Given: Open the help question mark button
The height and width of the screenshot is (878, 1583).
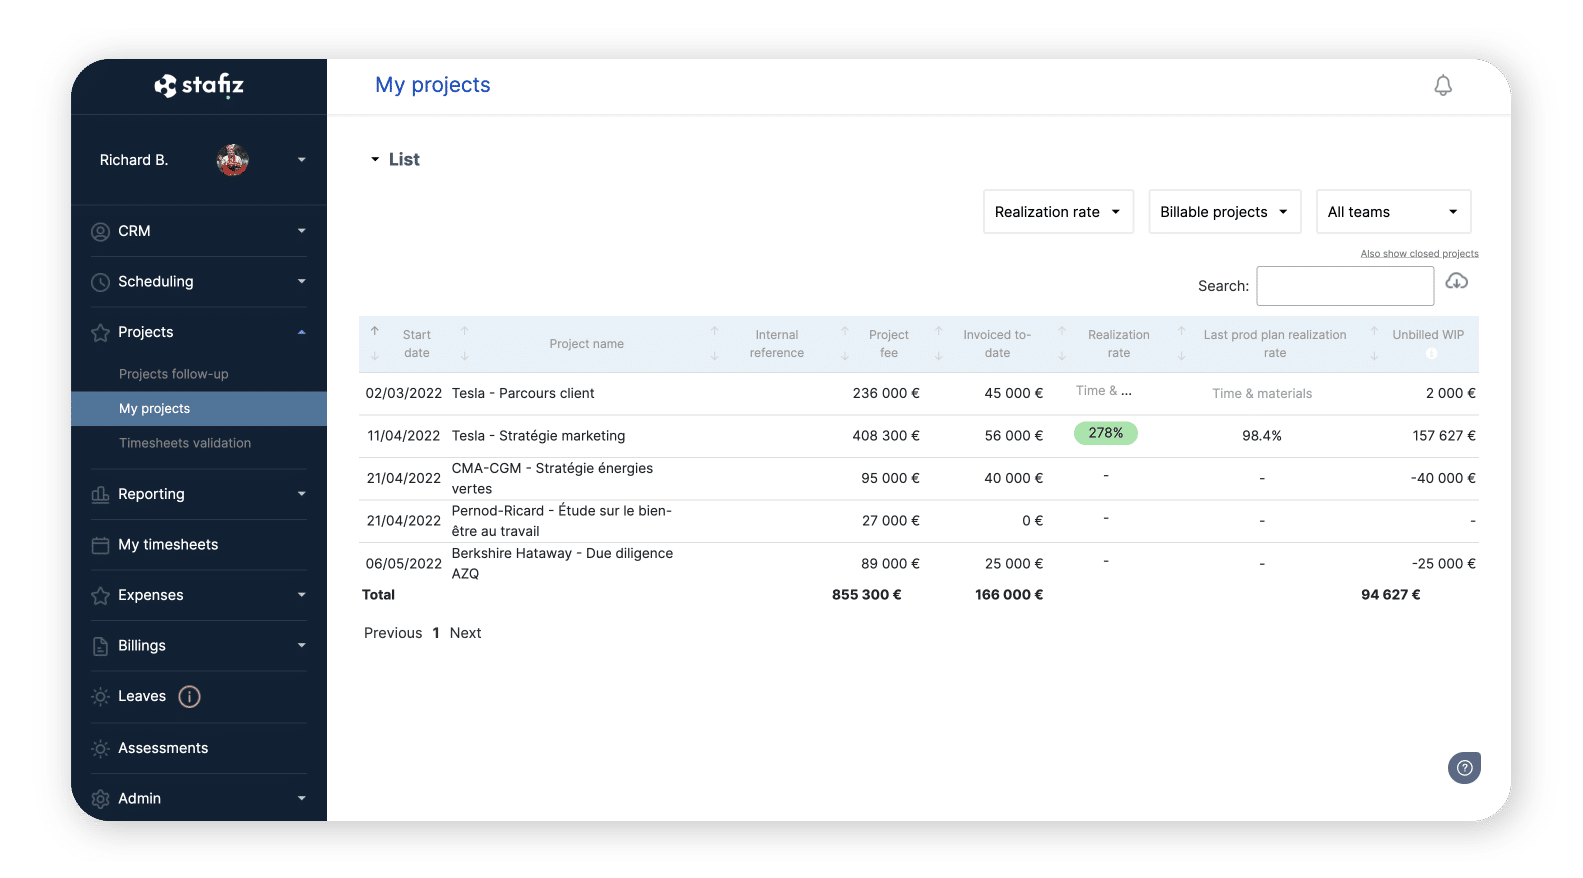Looking at the screenshot, I should (1464, 768).
